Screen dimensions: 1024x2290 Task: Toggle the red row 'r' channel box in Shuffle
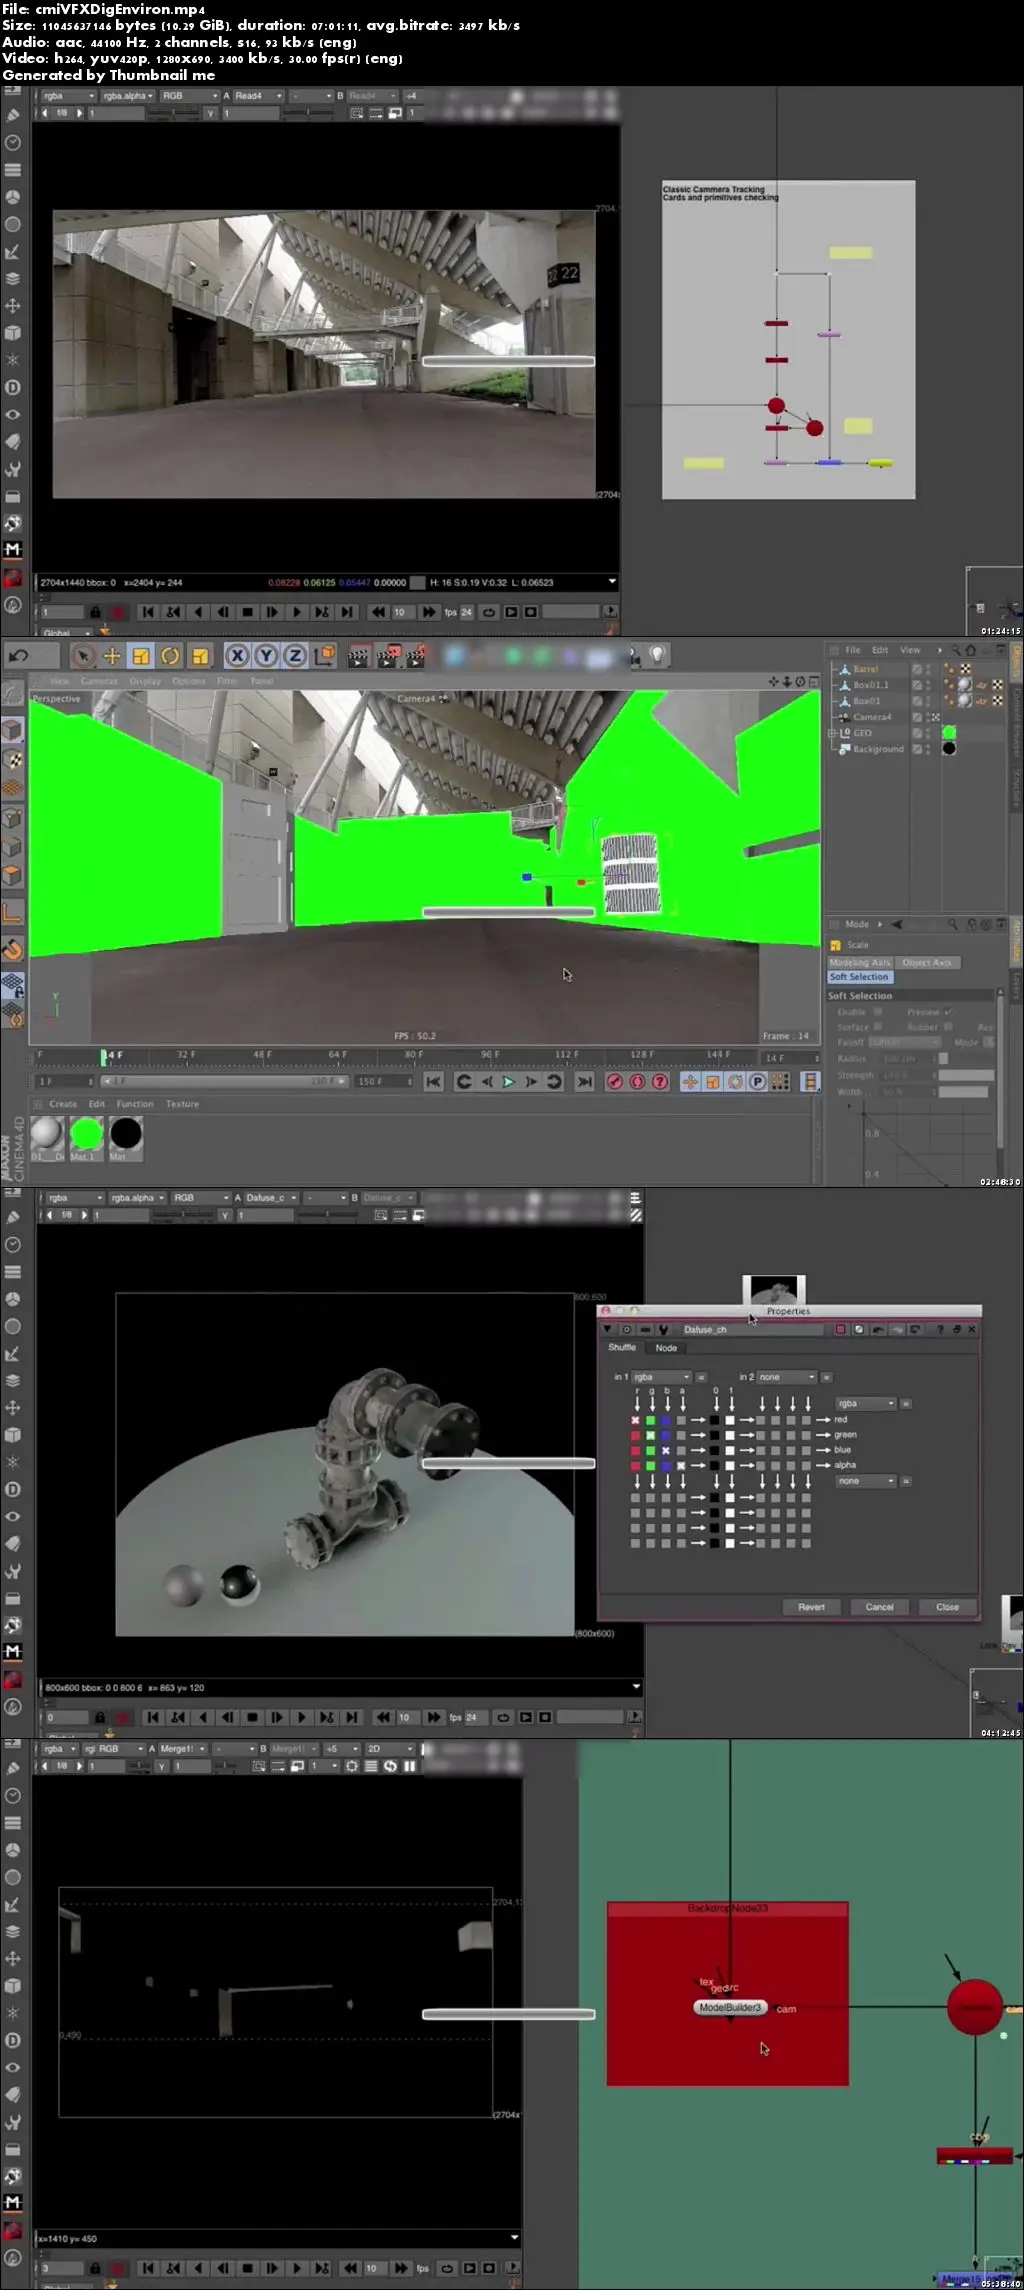635,1420
